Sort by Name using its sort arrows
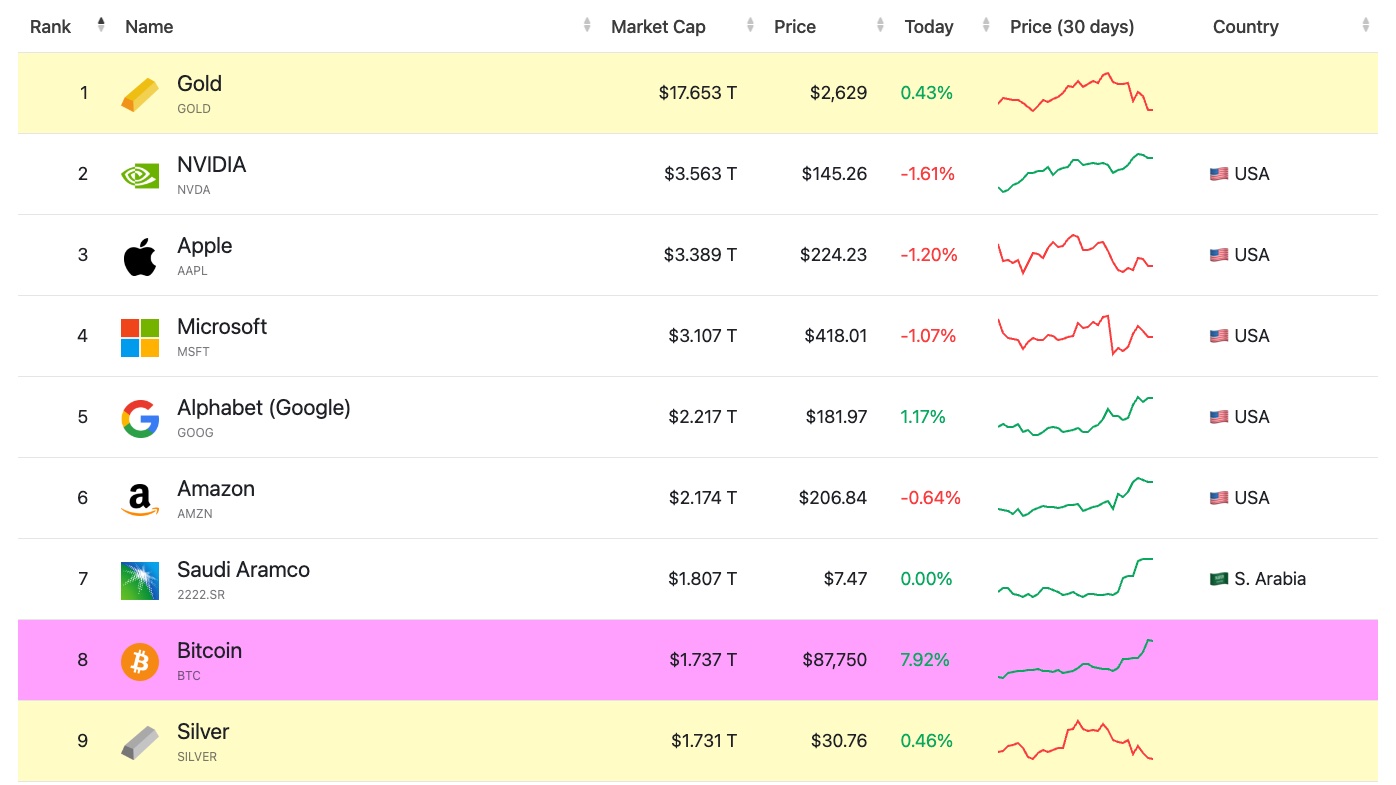This screenshot has height=785, width=1396. 587,26
